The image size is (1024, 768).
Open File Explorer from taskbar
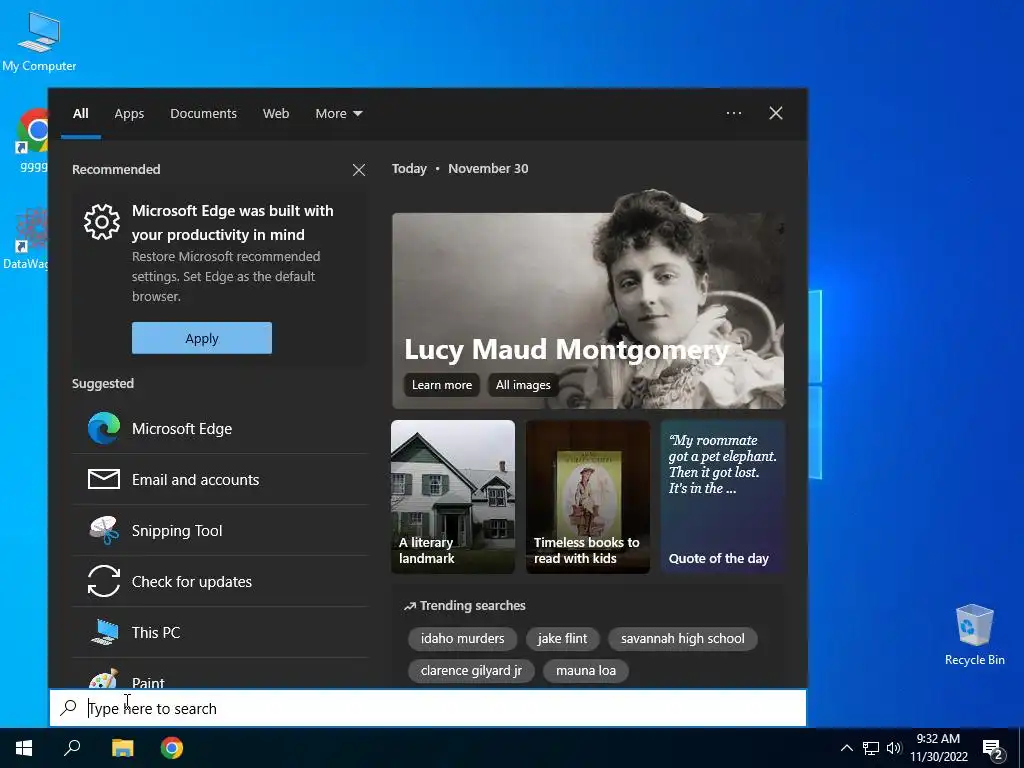tap(122, 748)
